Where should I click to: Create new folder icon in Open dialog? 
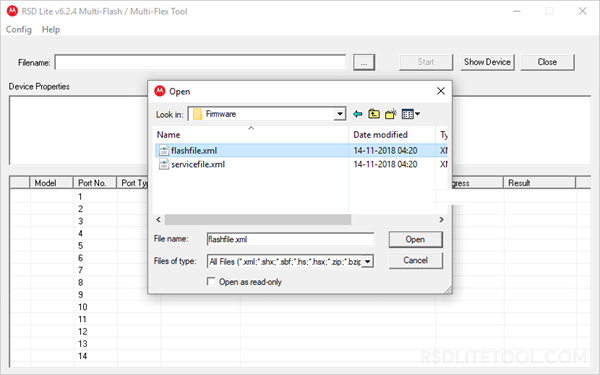coord(391,114)
